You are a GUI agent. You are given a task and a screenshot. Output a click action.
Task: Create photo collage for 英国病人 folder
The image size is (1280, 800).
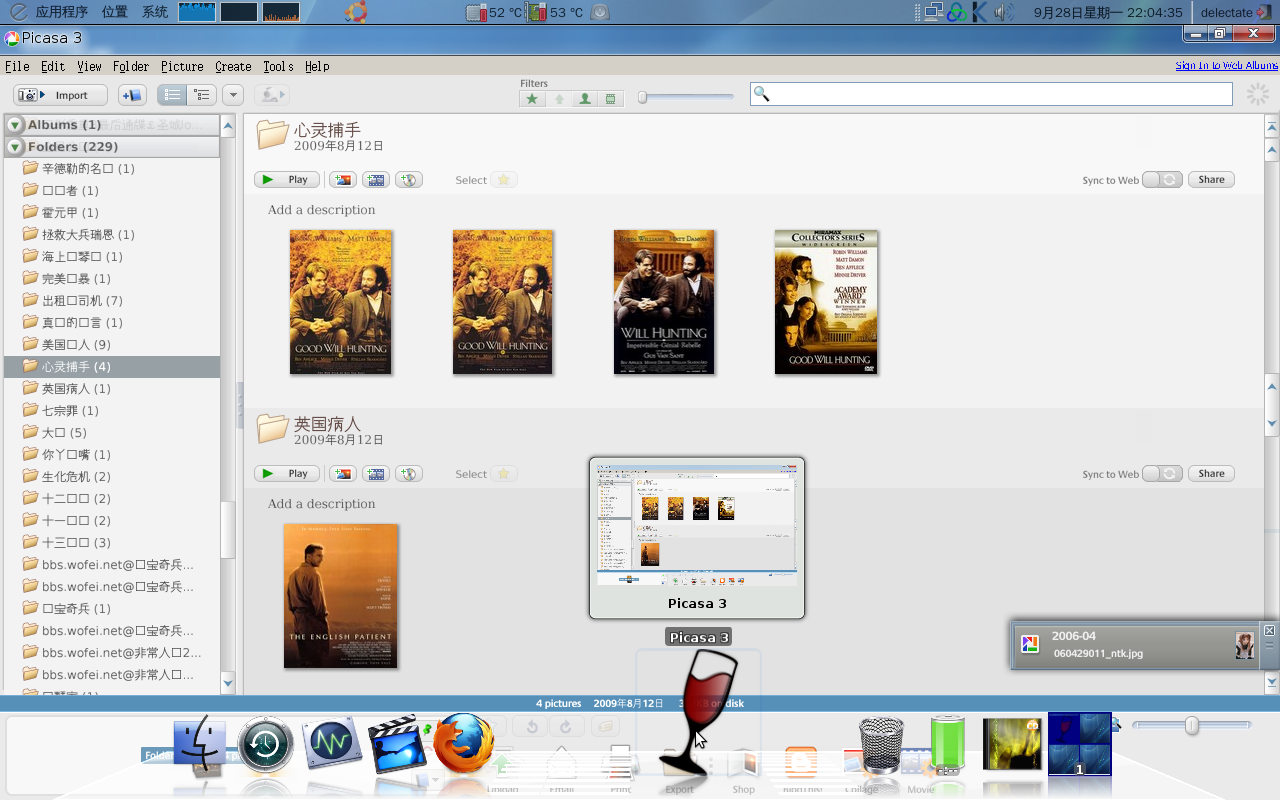(343, 474)
